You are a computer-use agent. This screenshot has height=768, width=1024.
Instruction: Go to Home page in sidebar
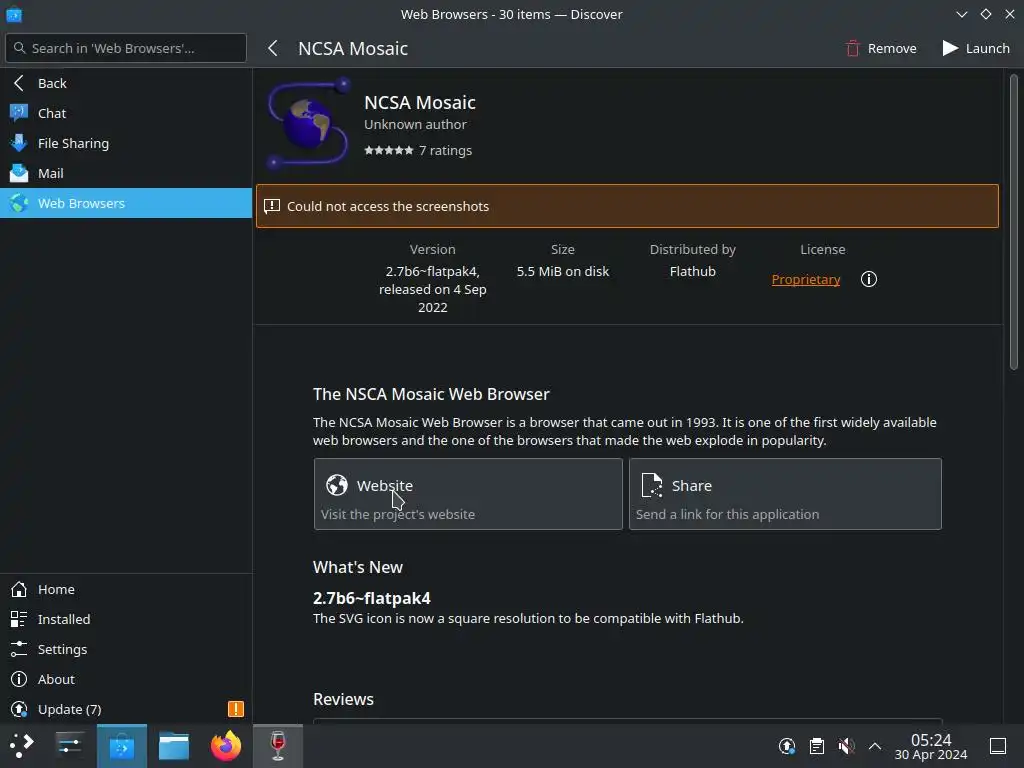(x=126, y=589)
